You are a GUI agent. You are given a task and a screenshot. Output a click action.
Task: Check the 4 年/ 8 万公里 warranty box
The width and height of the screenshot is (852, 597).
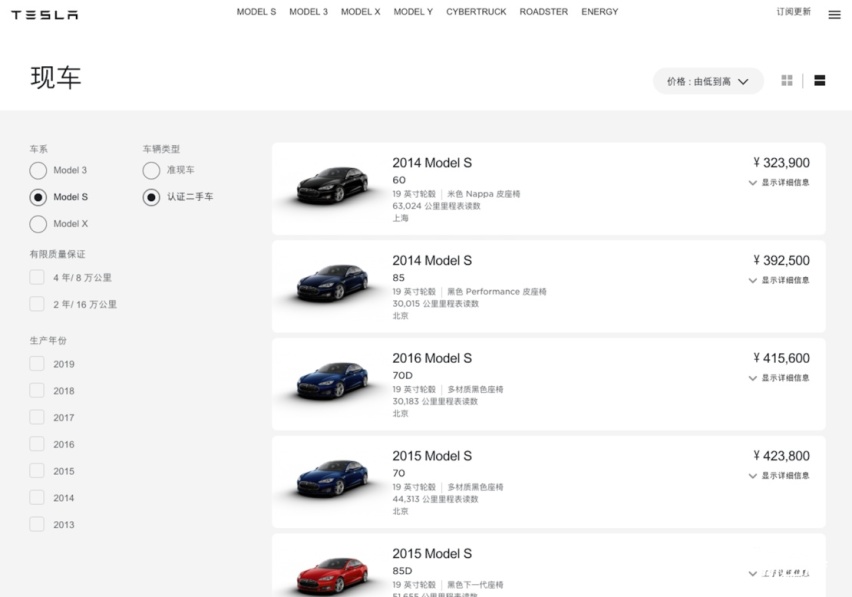click(37, 277)
